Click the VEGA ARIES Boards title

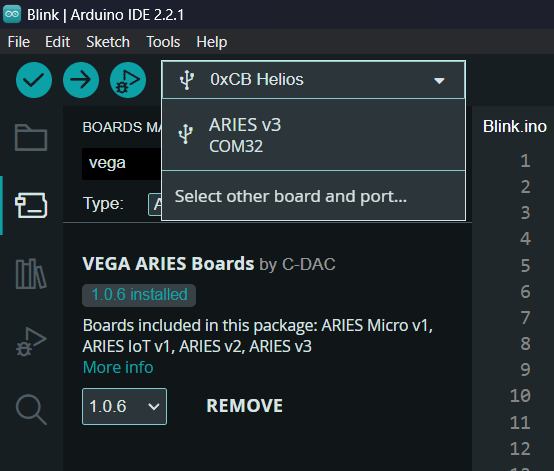click(x=168, y=264)
